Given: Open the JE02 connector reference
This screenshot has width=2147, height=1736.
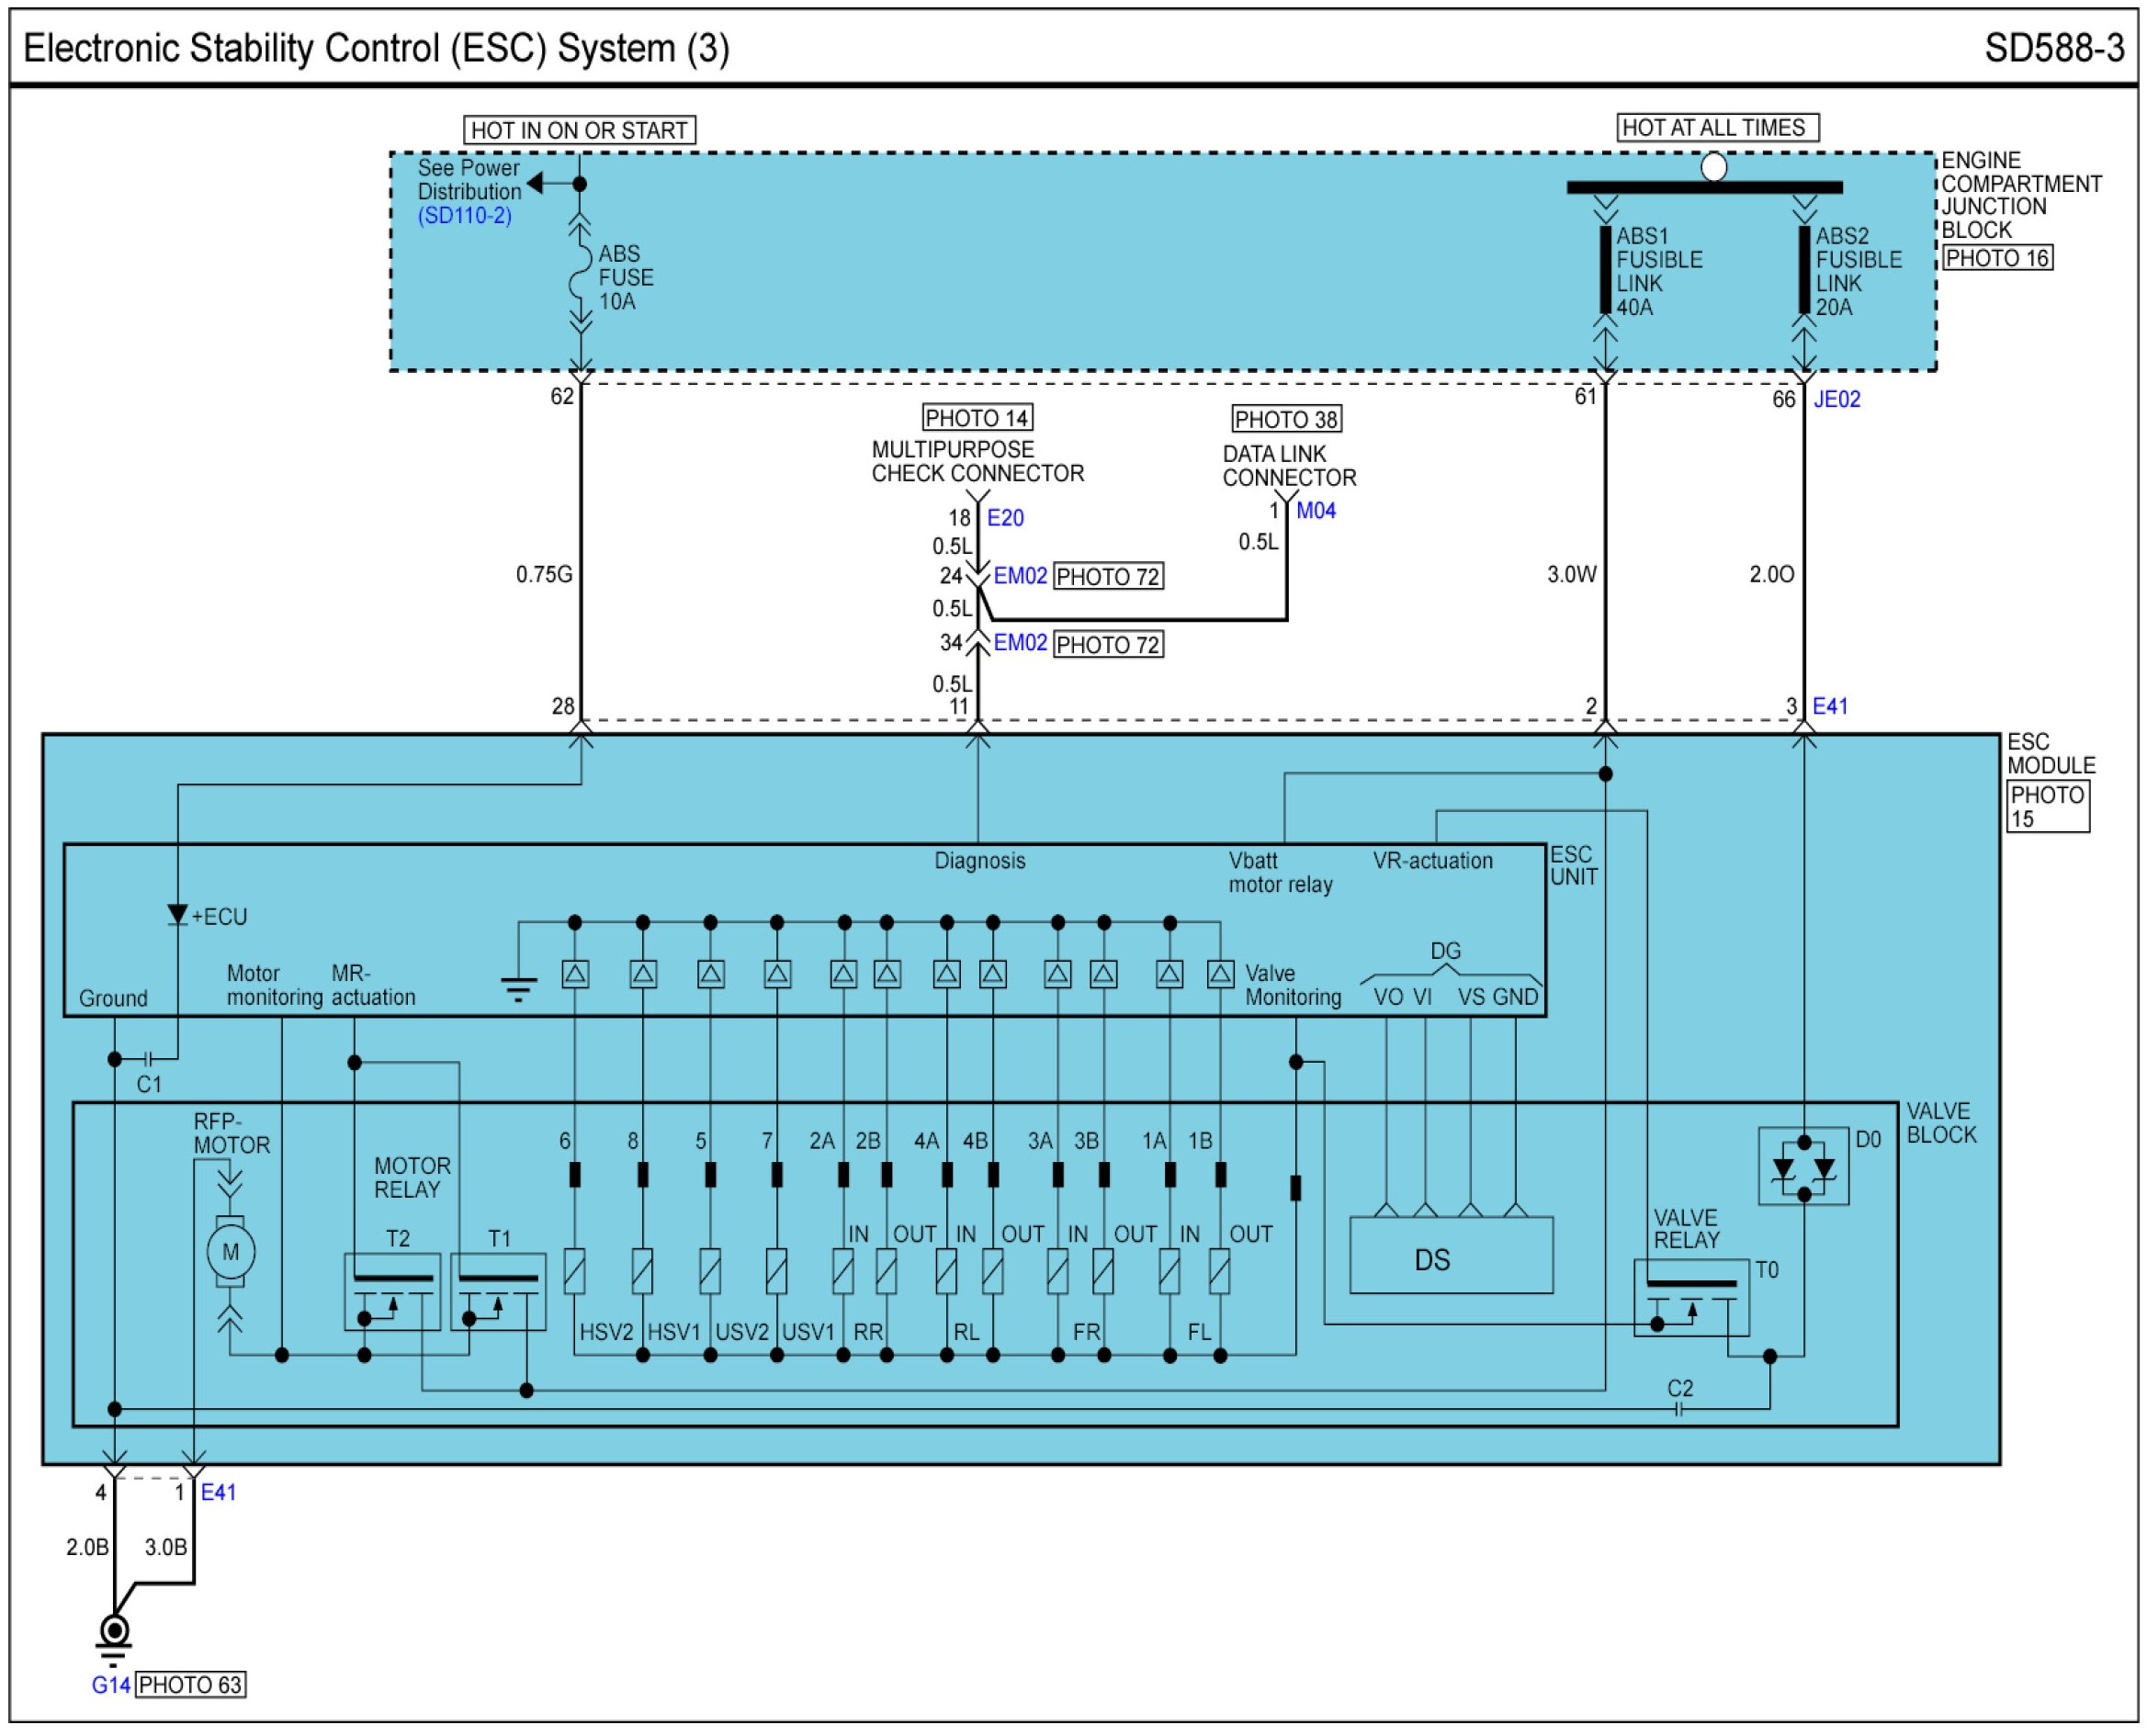Looking at the screenshot, I should [x=1836, y=400].
